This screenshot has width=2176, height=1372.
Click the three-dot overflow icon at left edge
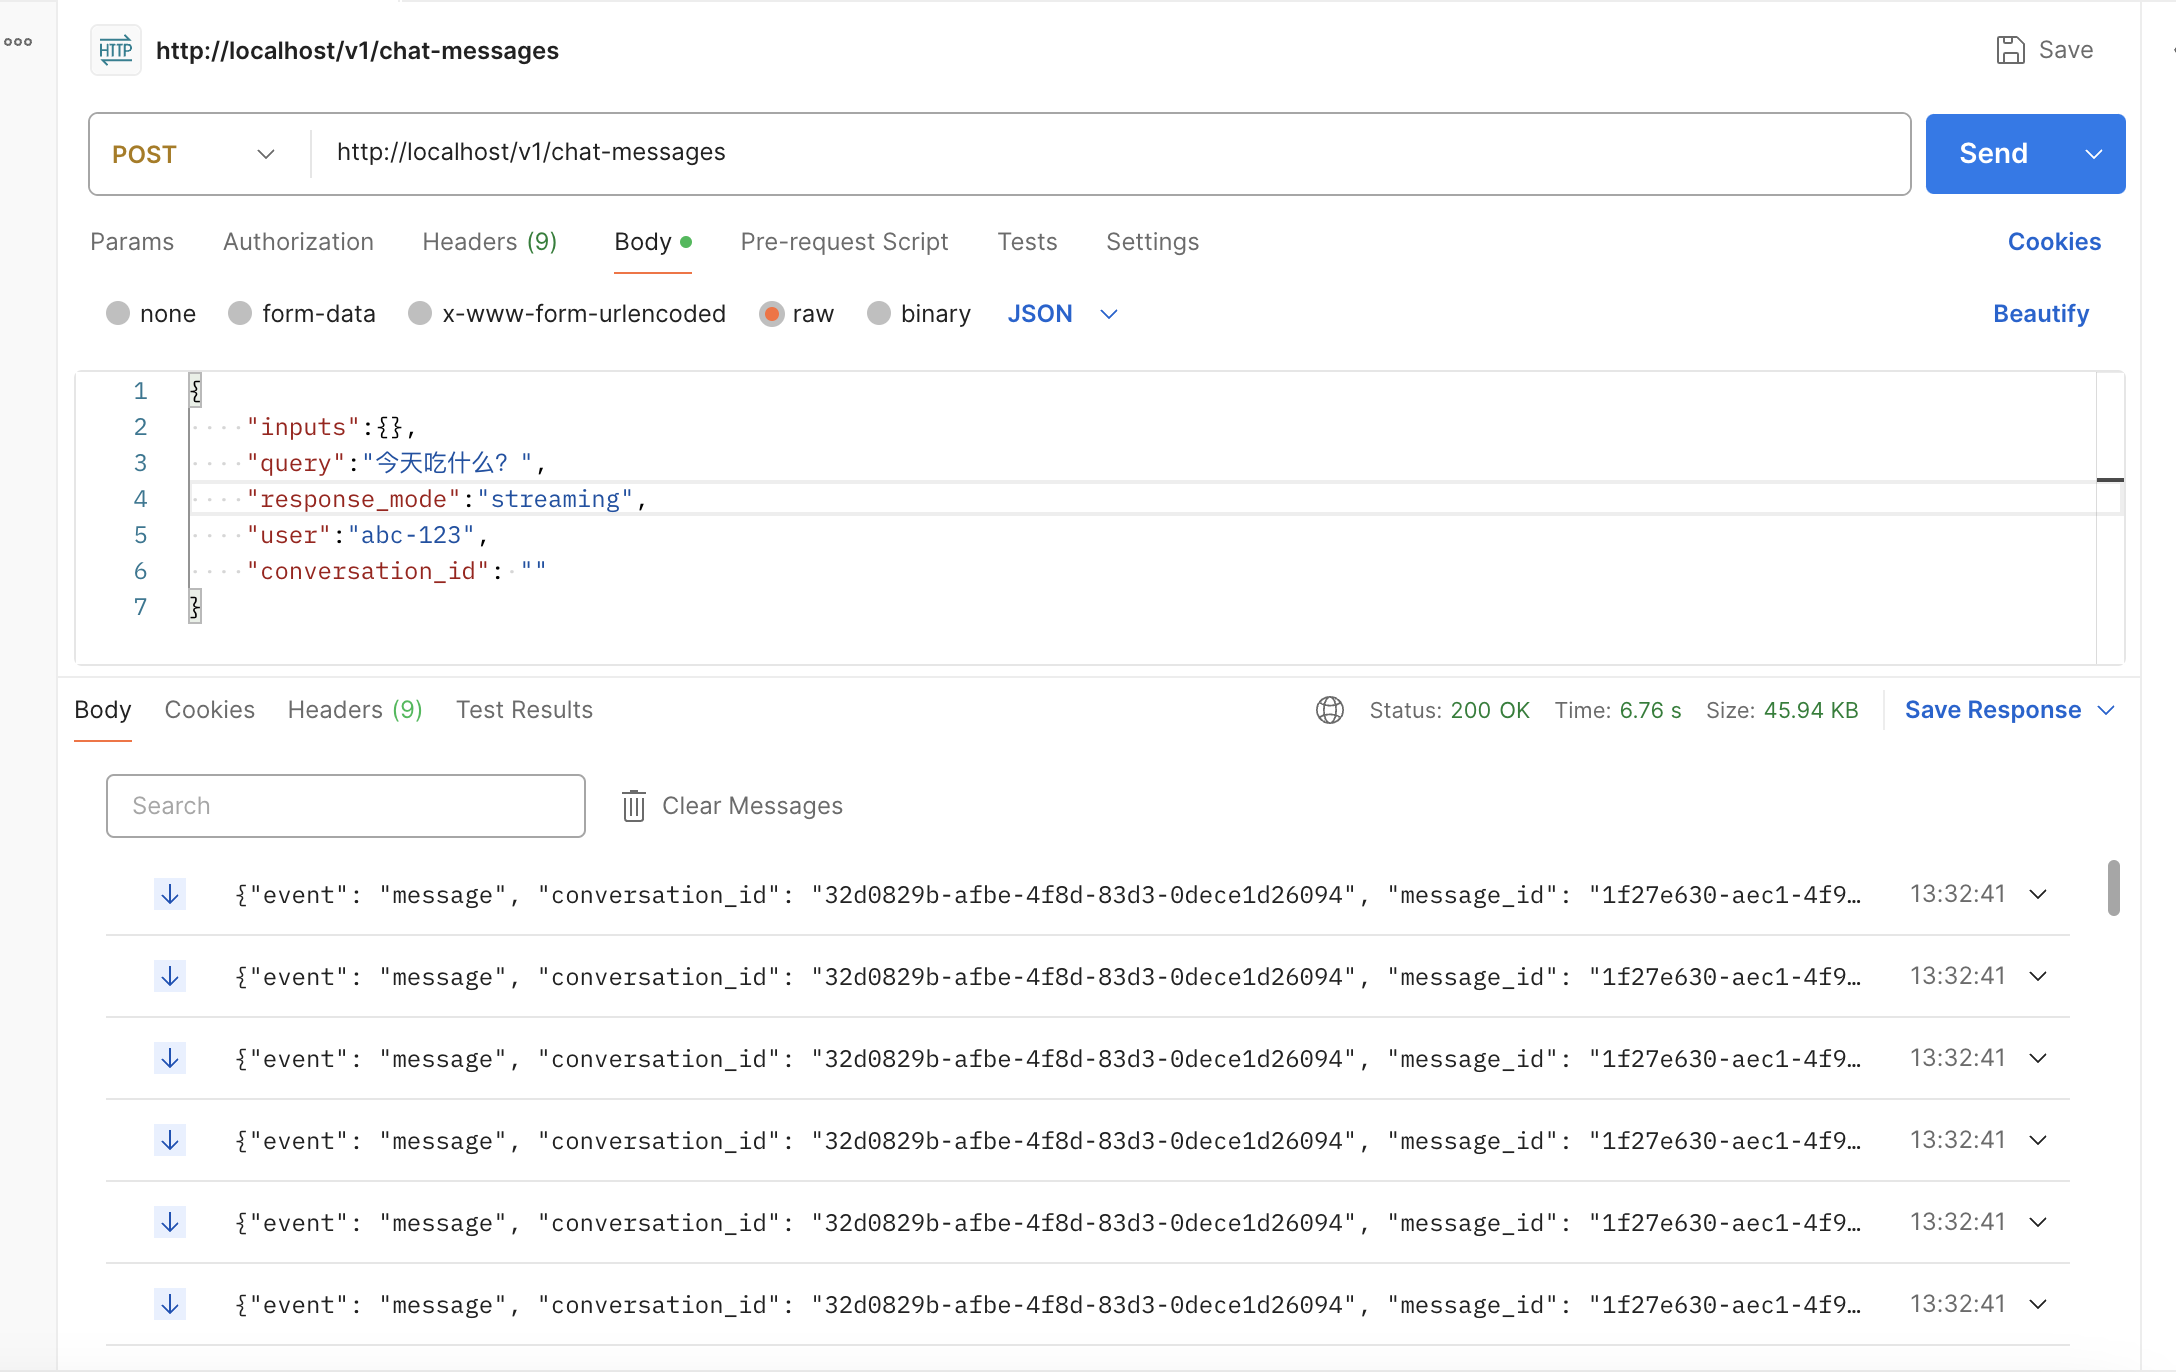tap(18, 42)
